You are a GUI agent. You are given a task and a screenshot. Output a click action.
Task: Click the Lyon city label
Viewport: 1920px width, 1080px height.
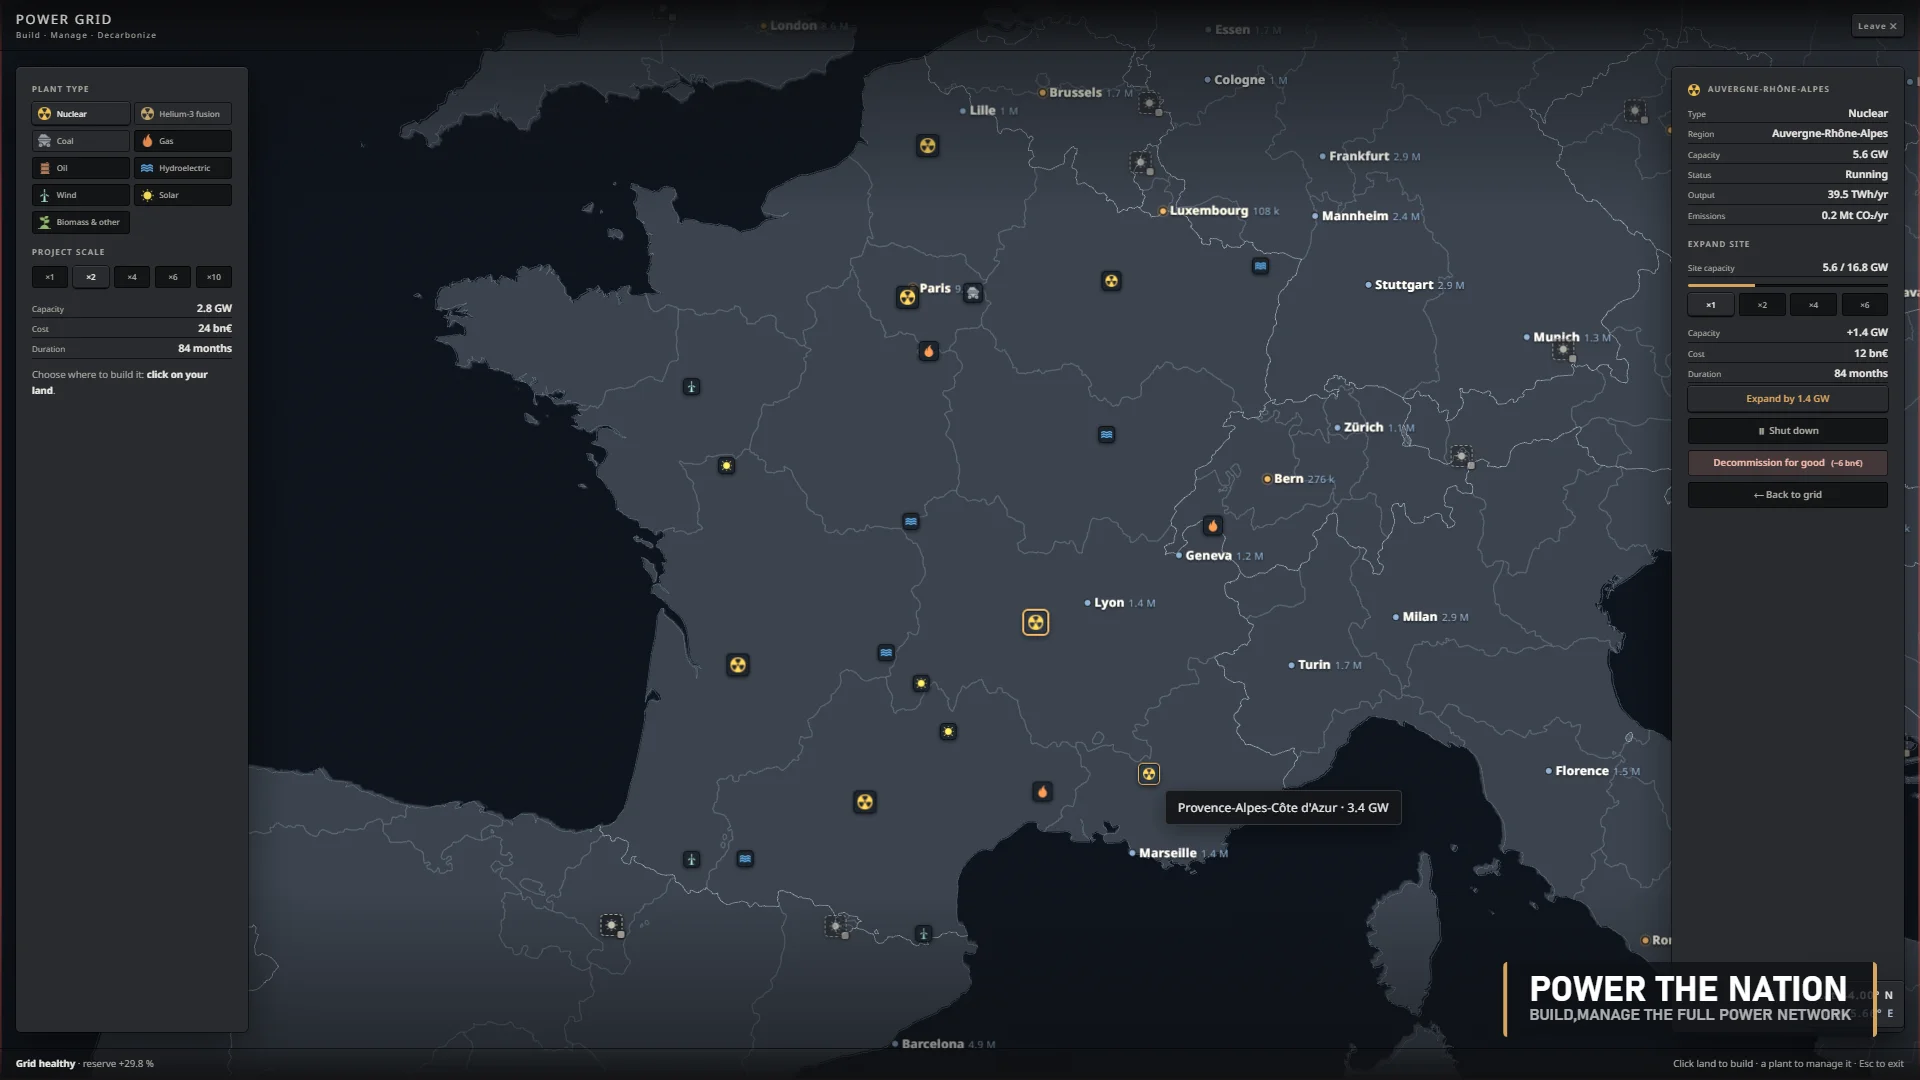click(x=1109, y=603)
